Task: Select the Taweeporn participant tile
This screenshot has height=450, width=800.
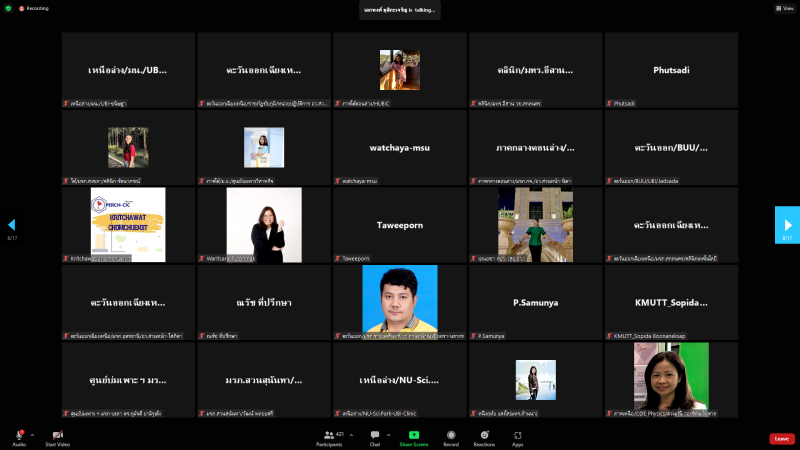Action: [399, 225]
